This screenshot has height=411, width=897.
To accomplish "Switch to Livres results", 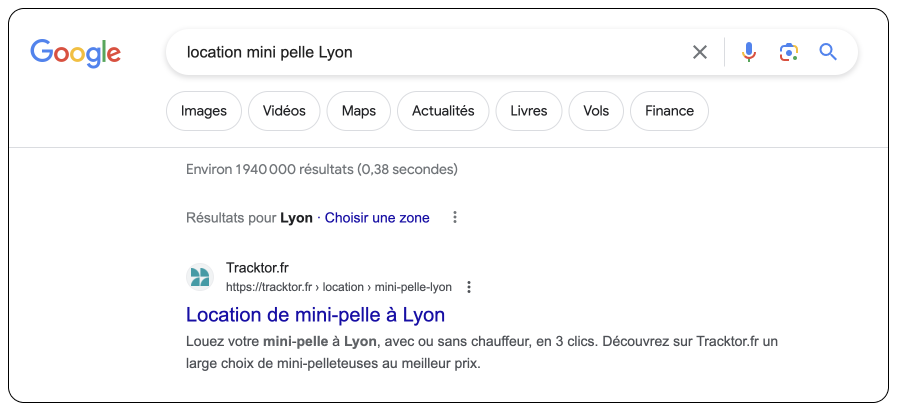I will pyautogui.click(x=529, y=111).
